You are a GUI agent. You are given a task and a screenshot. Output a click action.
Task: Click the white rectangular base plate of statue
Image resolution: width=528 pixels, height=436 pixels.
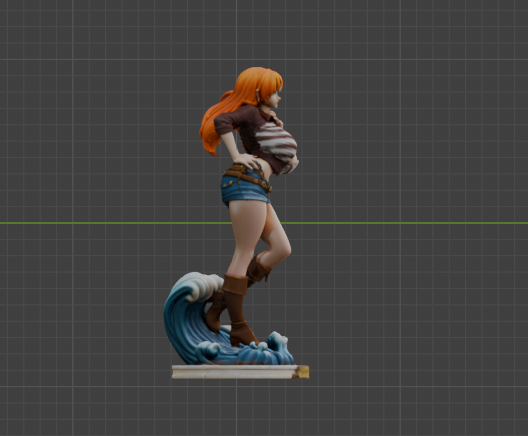click(x=240, y=372)
